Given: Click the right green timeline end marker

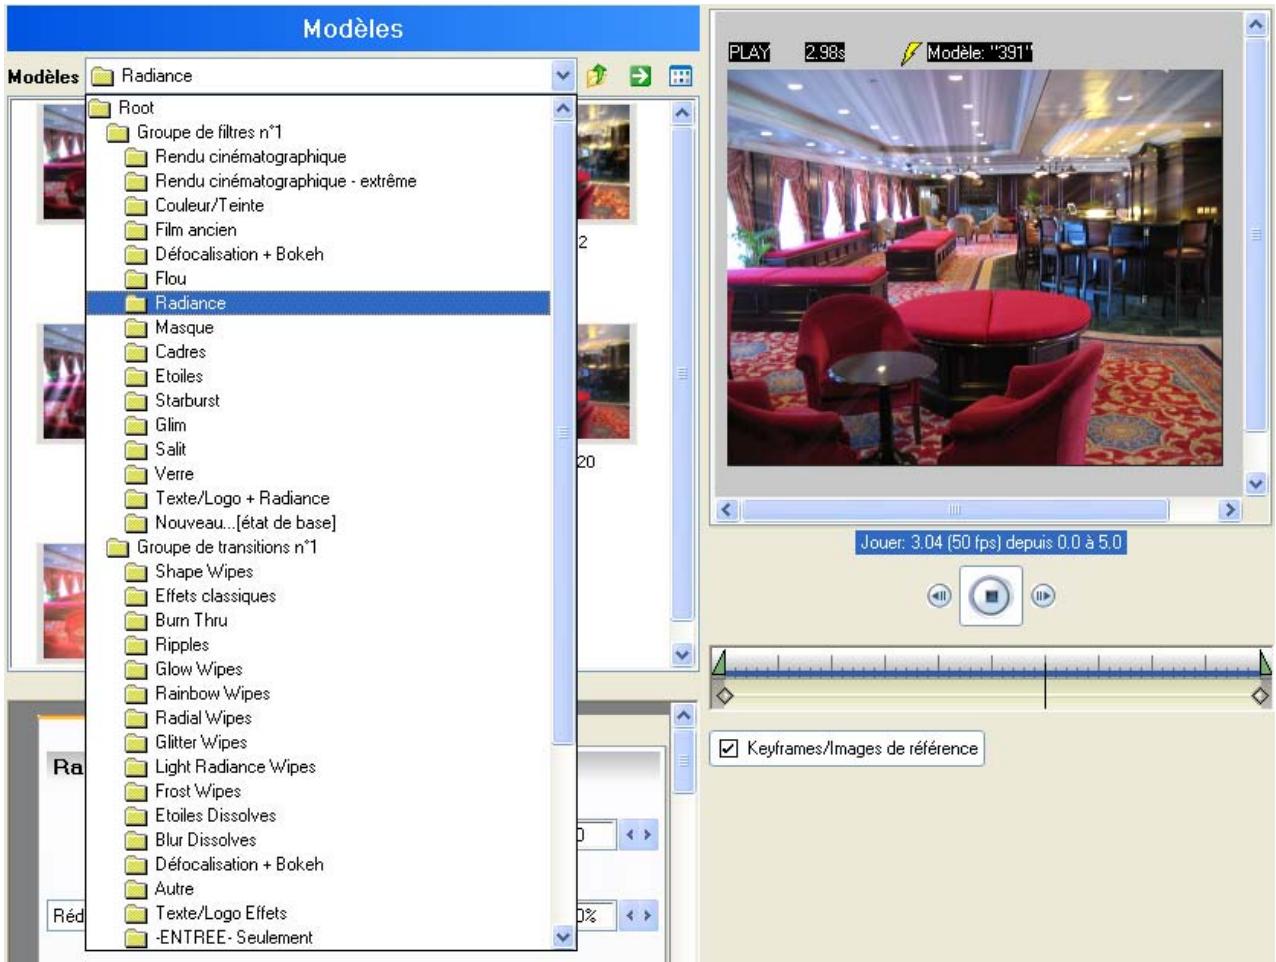Looking at the screenshot, I should [1265, 662].
